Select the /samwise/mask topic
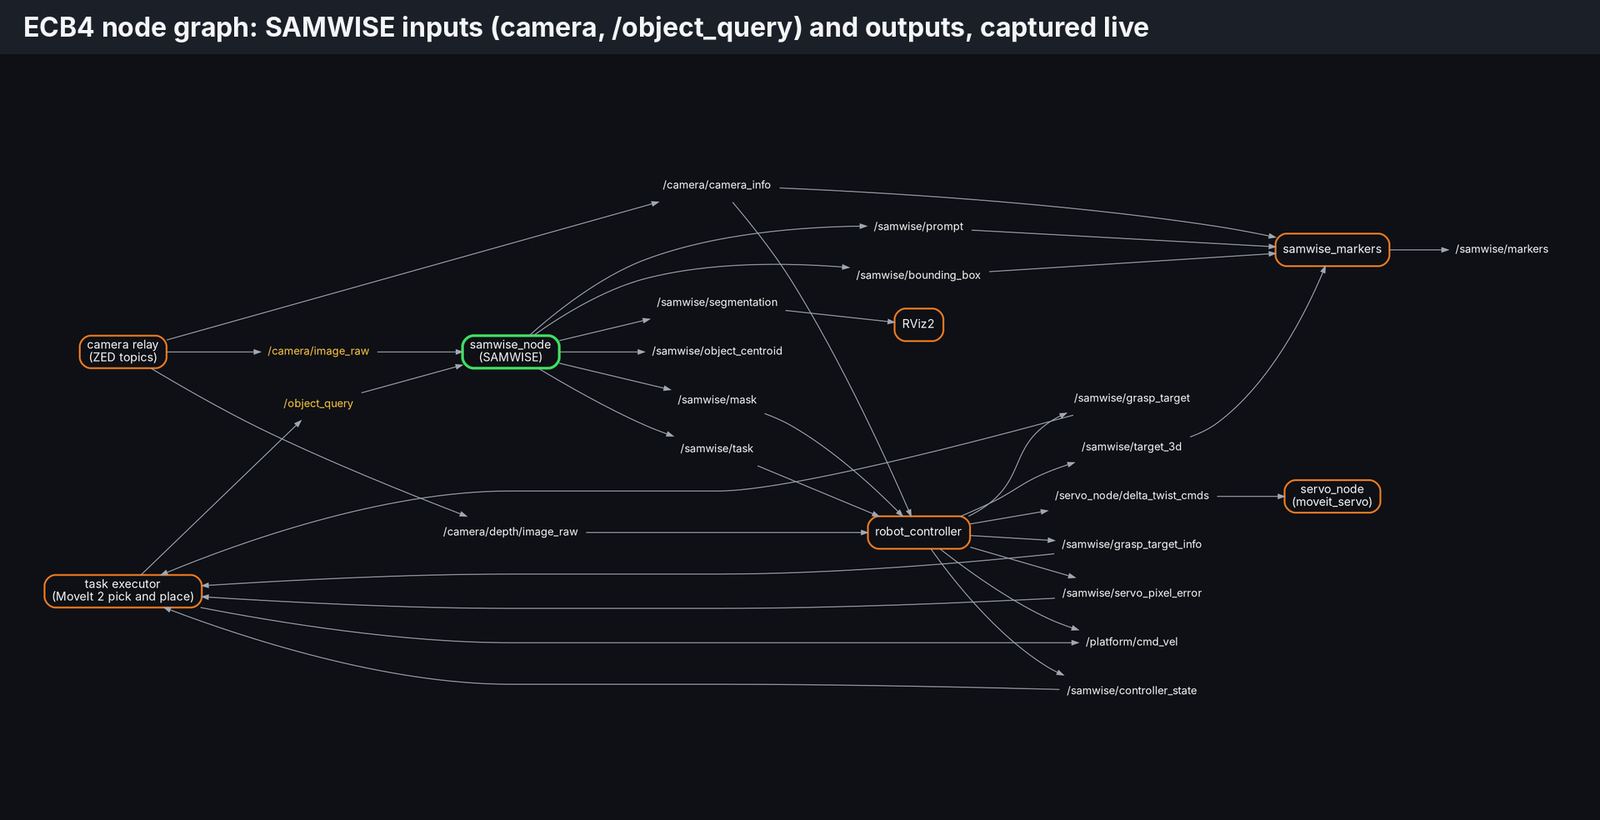Viewport: 1600px width, 820px height. [x=717, y=400]
